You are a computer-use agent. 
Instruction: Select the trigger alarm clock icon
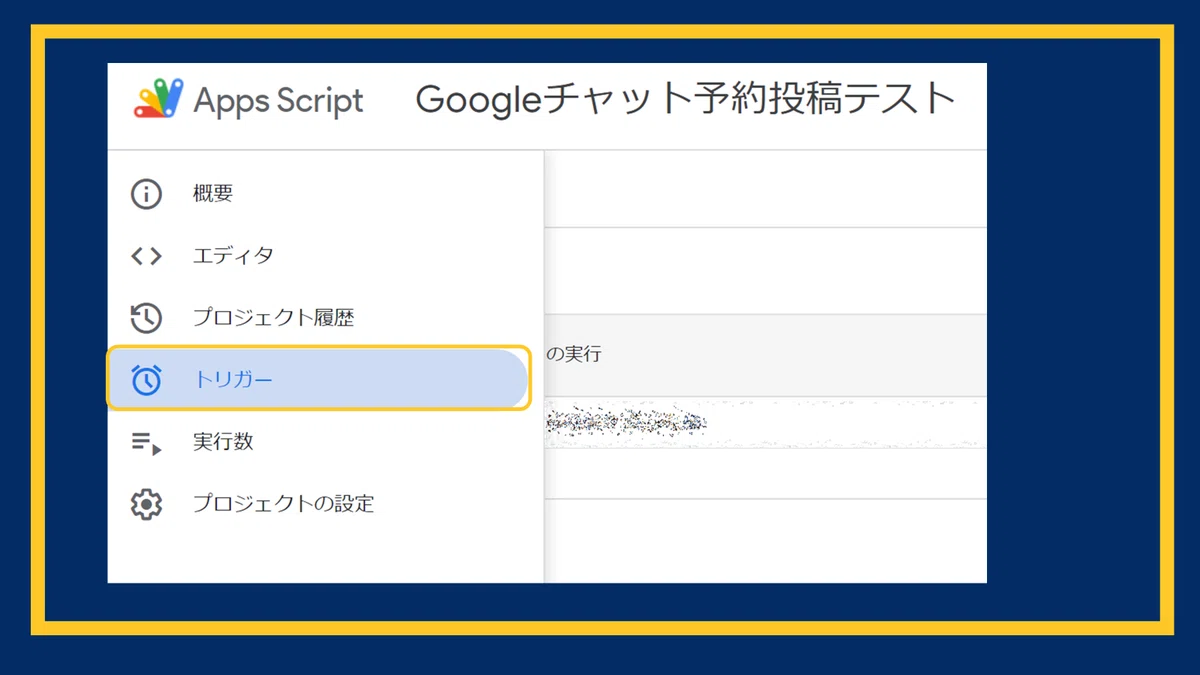click(x=146, y=380)
